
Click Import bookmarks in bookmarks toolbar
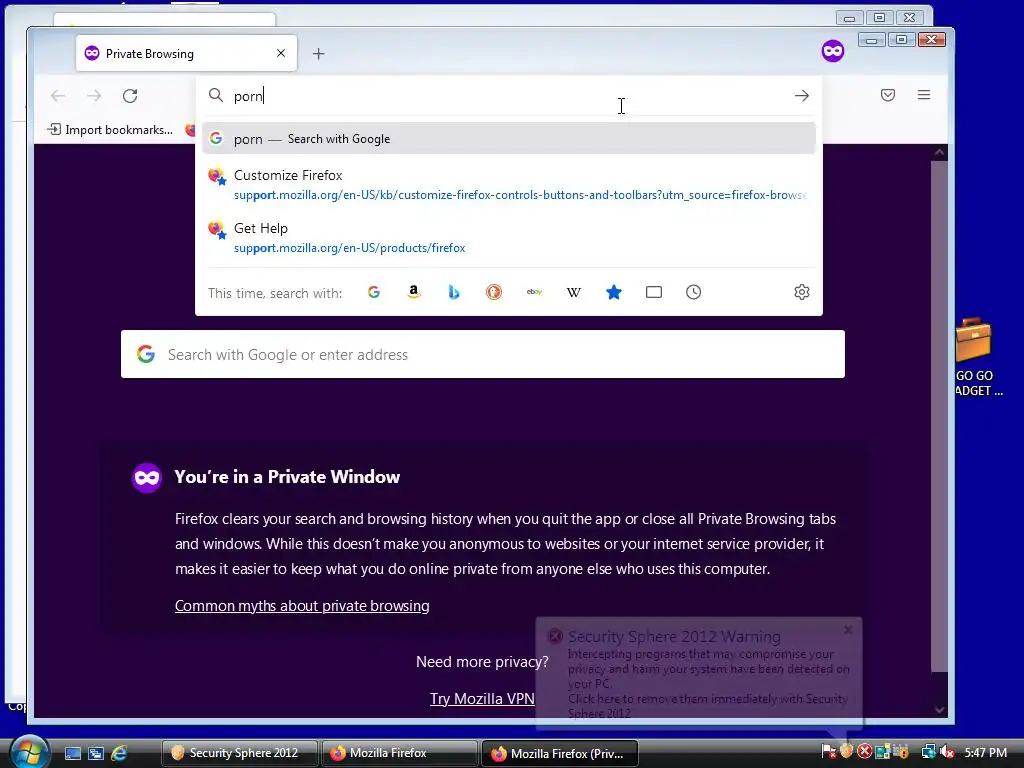pos(110,130)
